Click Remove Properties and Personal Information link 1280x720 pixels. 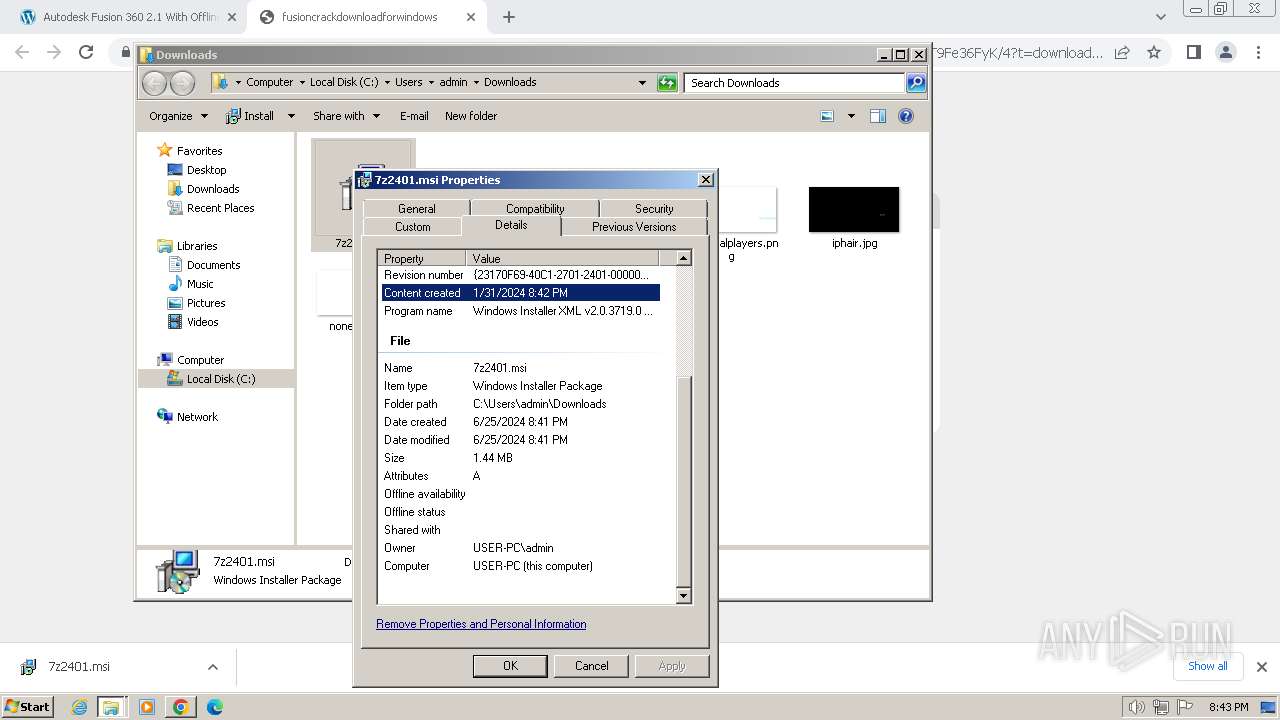[481, 624]
